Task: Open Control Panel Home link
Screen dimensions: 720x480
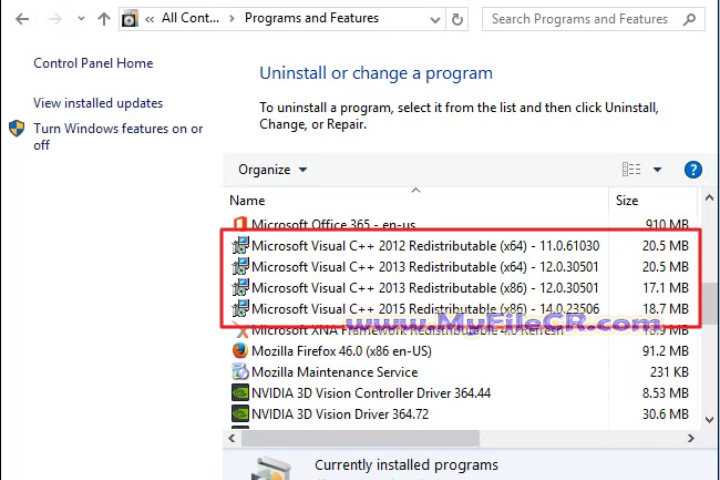Action: [x=93, y=63]
